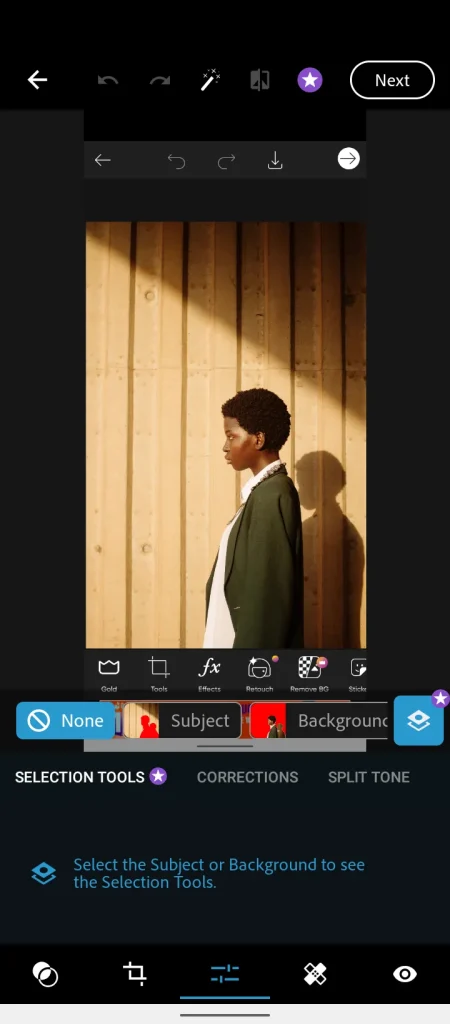450x1024 pixels.
Task: Open the Split Tone tab
Action: click(x=369, y=777)
